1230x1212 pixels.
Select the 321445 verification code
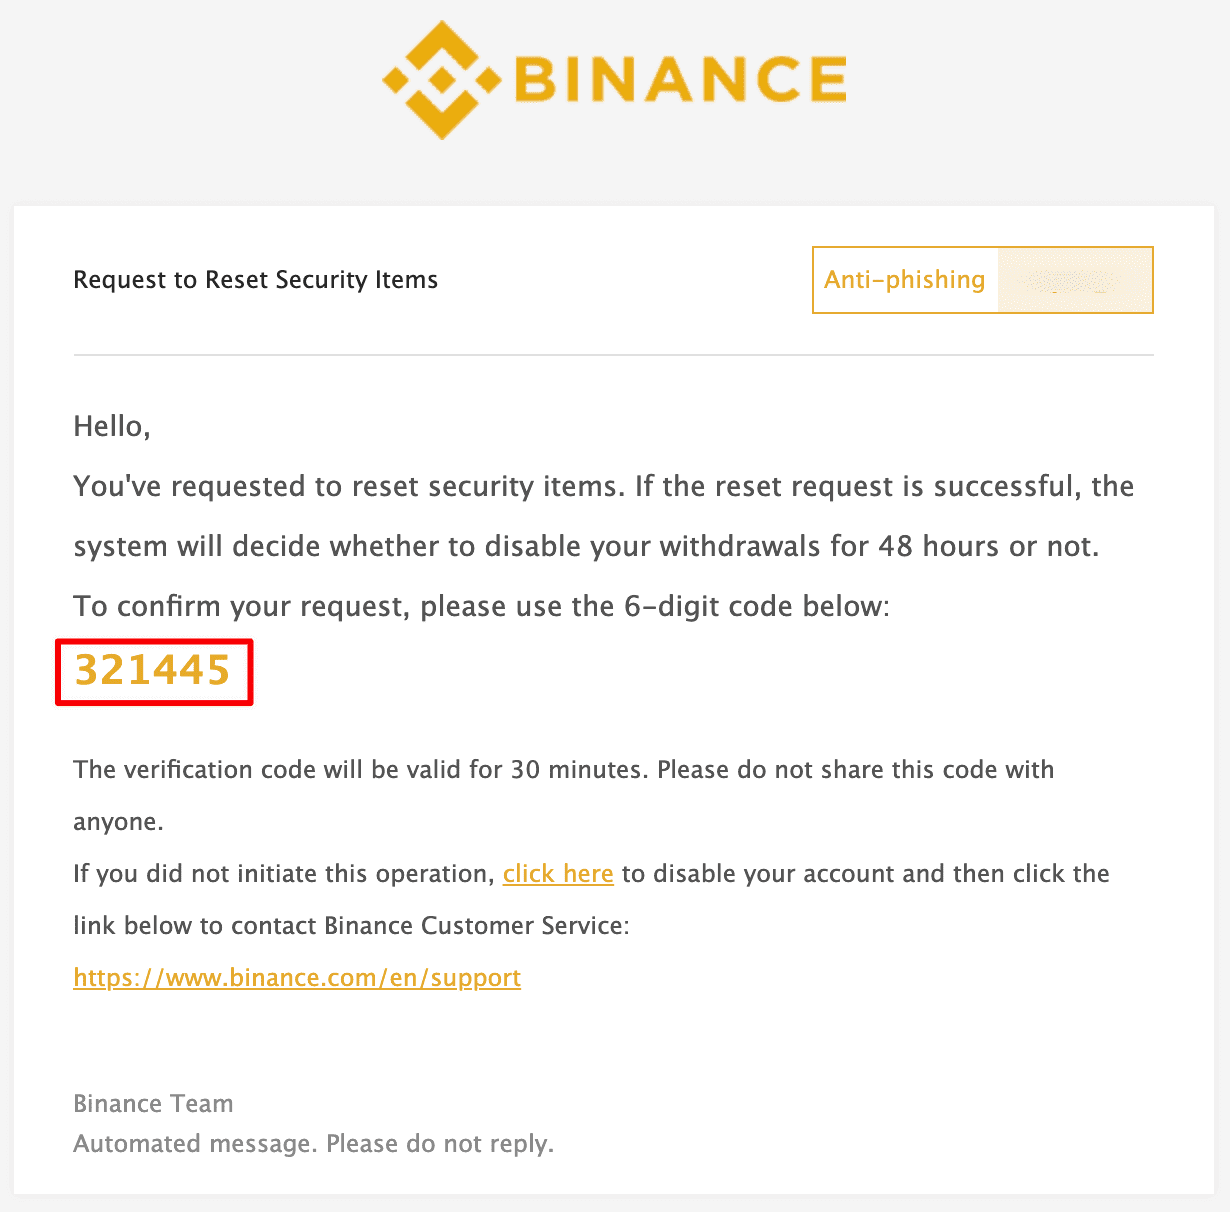coord(153,670)
